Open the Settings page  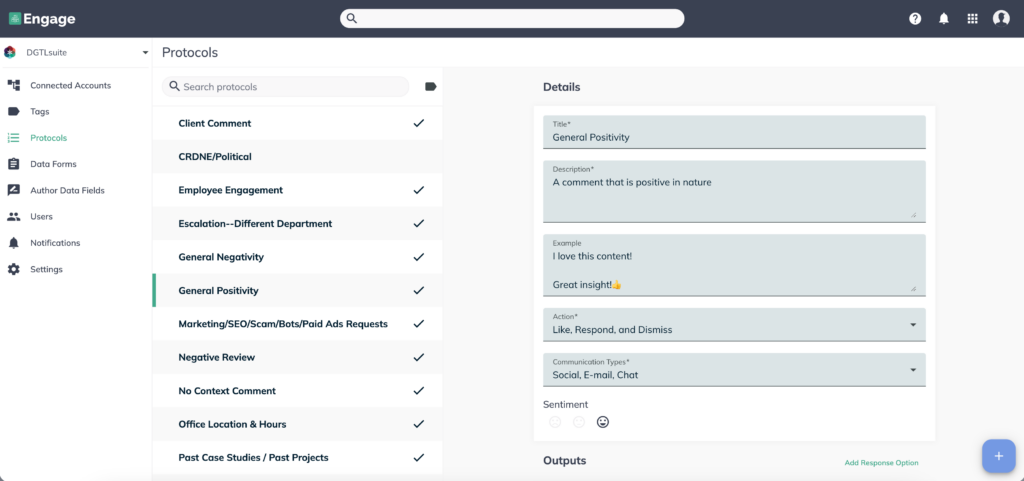(x=46, y=269)
